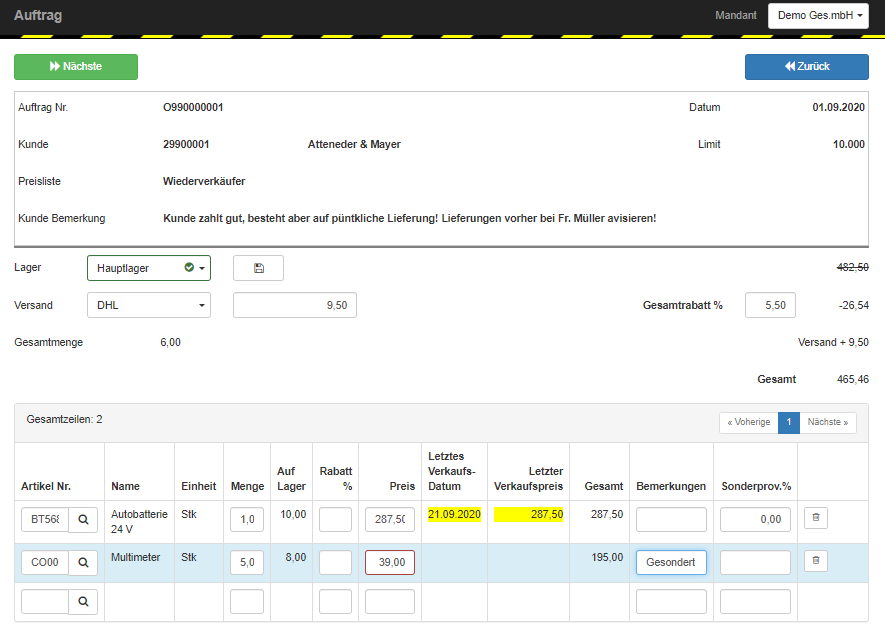This screenshot has width=885, height=630.
Task: Edit Menge field for Autobatterie
Action: 247,519
